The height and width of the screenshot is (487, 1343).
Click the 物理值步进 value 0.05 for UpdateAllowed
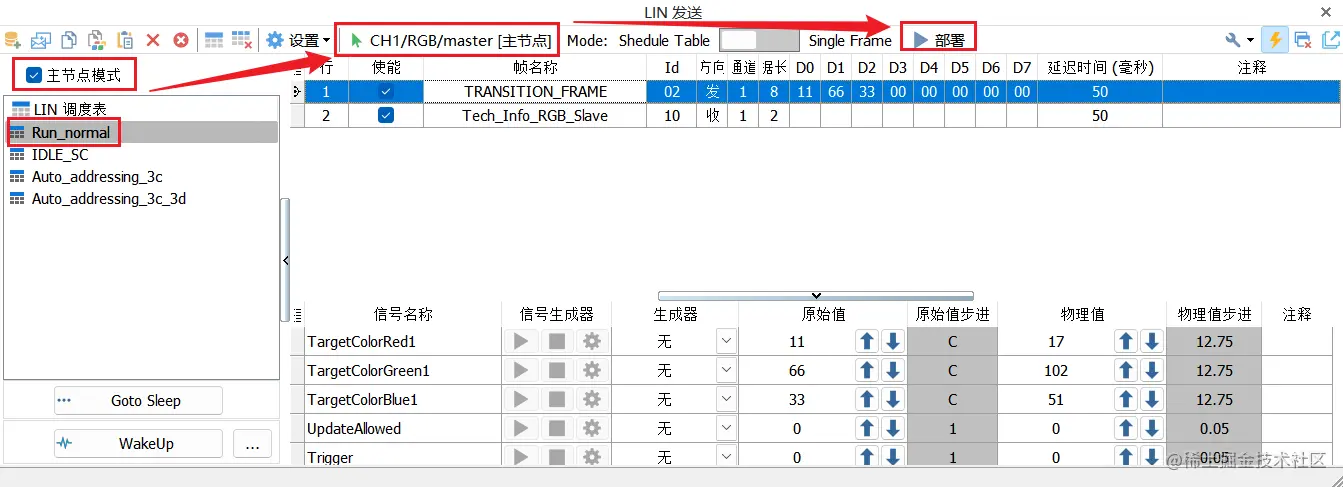point(1213,428)
